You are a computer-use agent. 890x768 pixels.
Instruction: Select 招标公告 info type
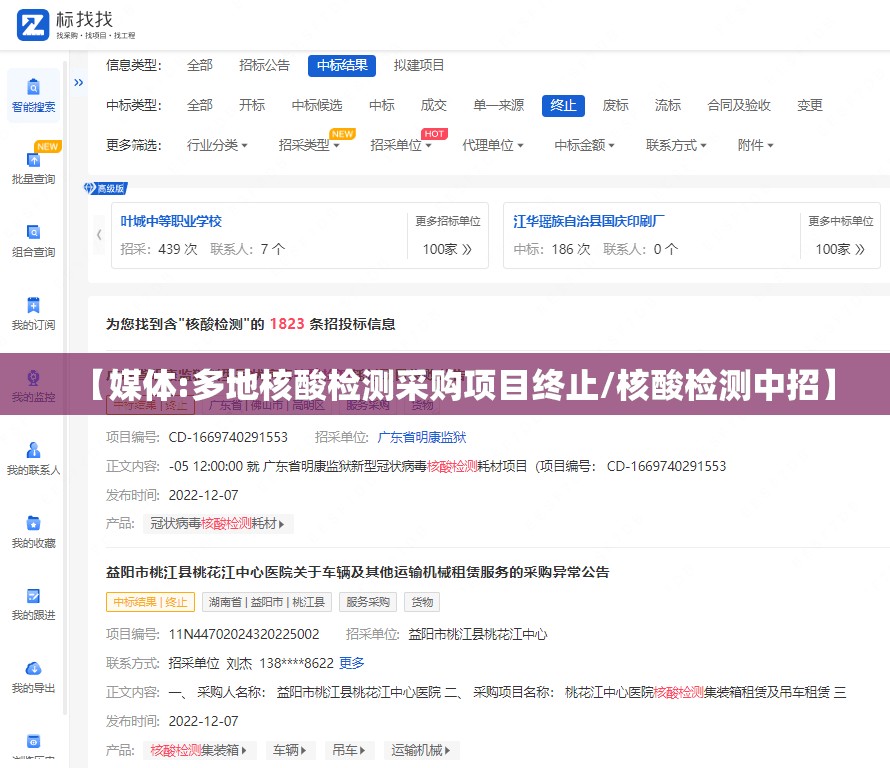pyautogui.click(x=265, y=65)
